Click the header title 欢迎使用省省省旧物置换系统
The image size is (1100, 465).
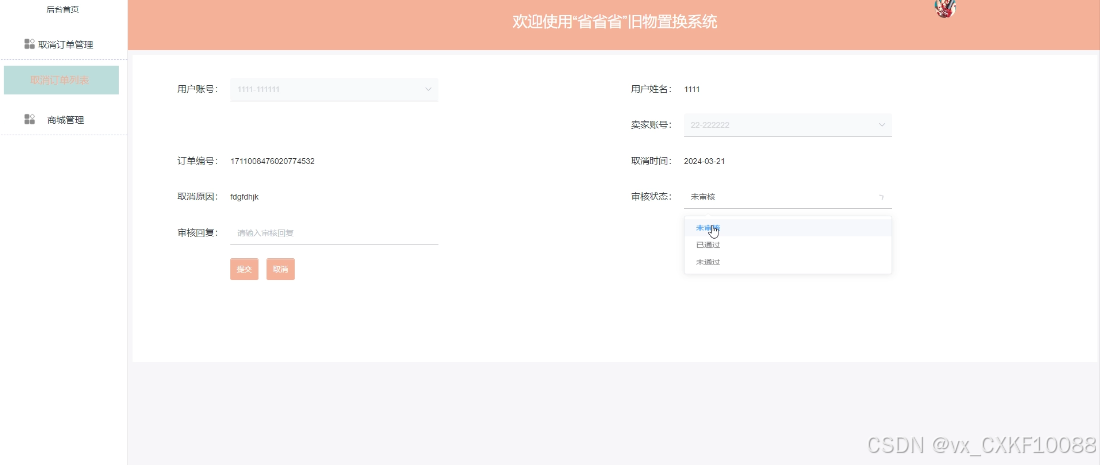click(x=615, y=22)
